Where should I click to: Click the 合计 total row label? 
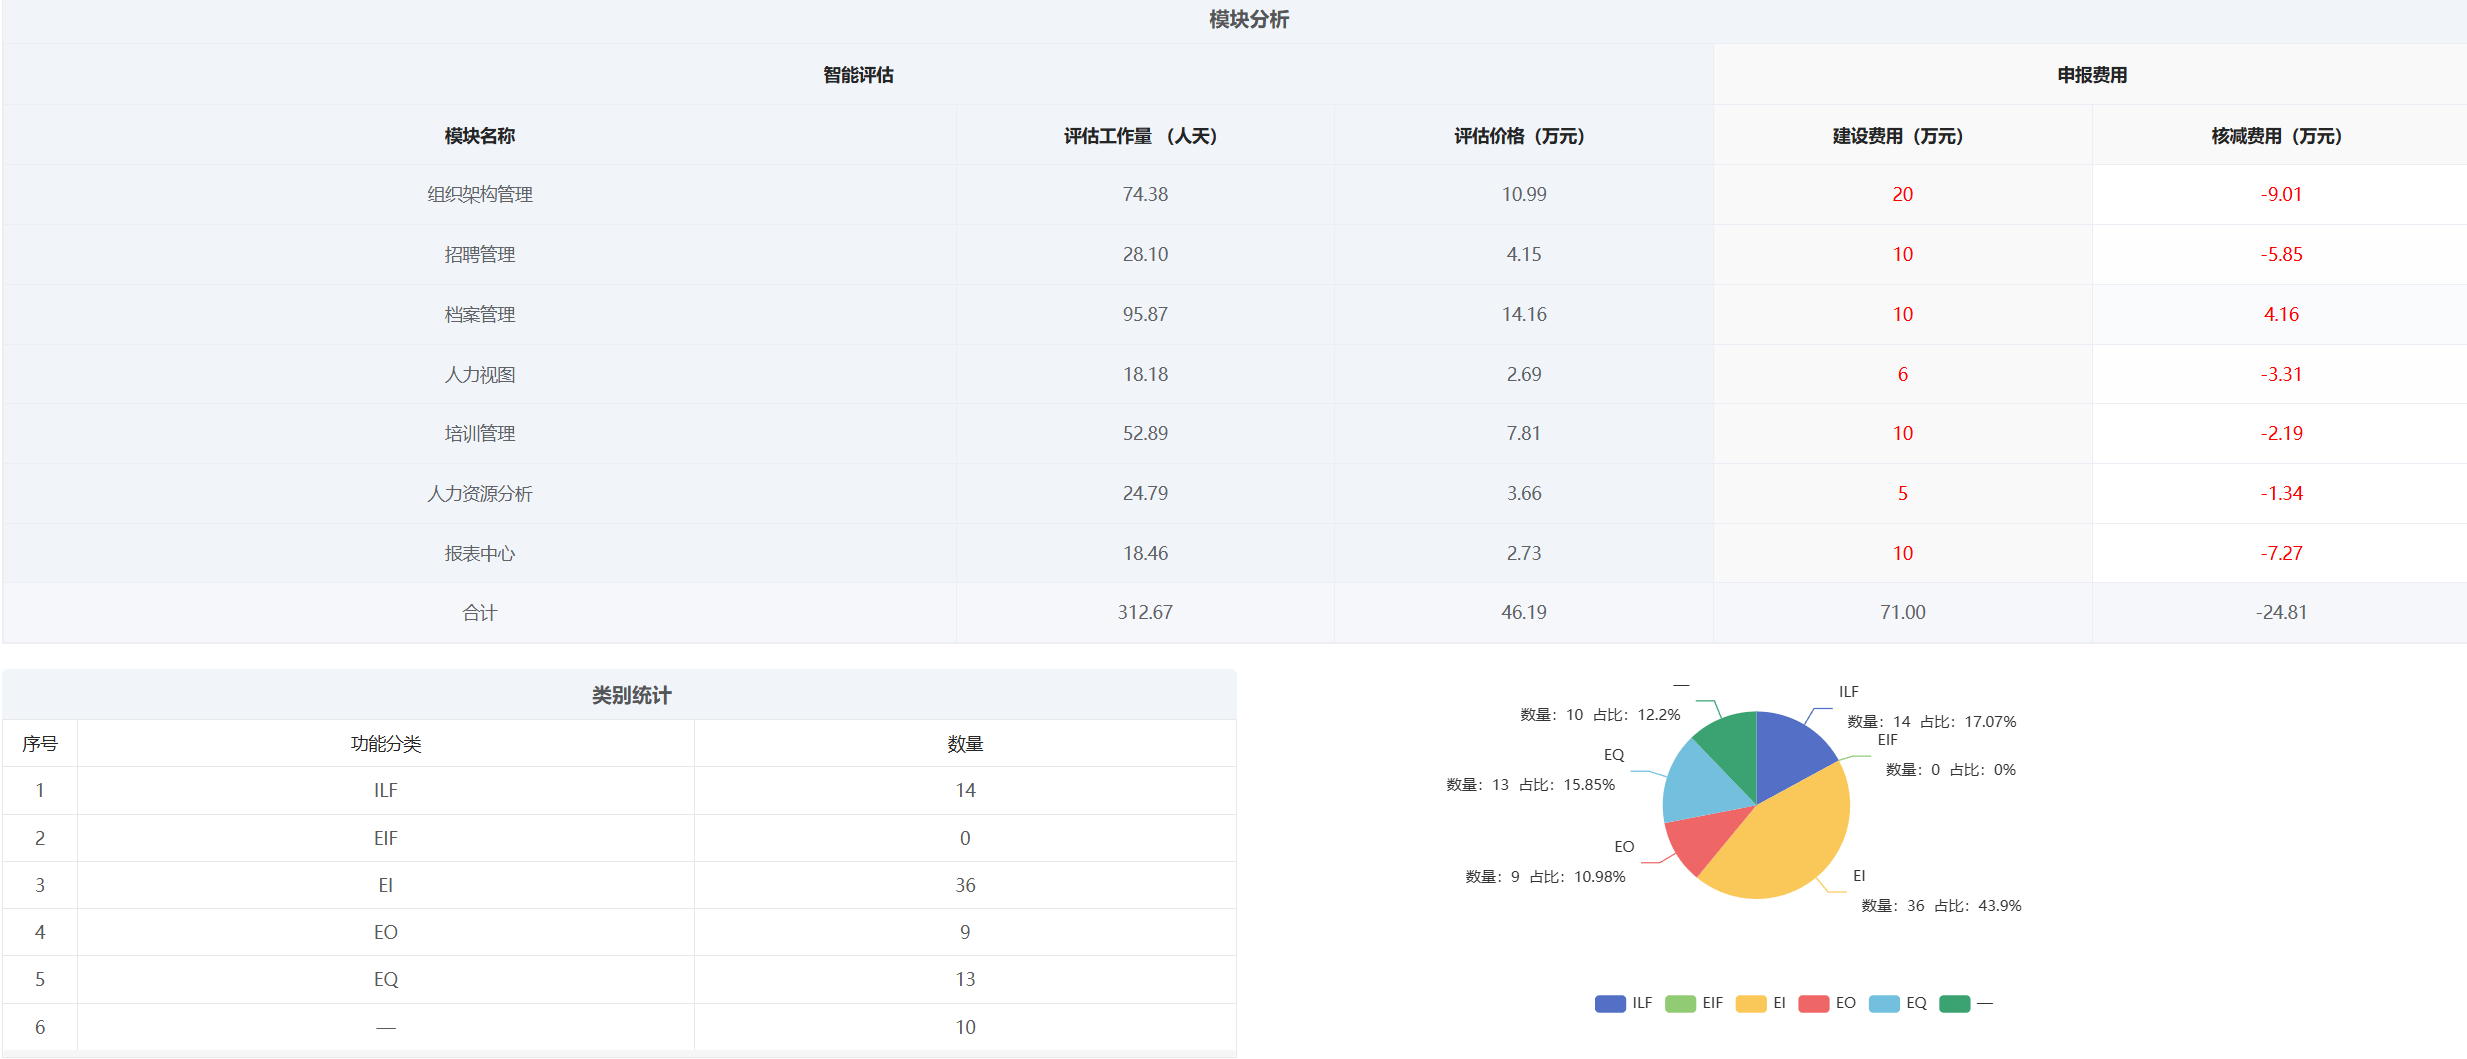[480, 613]
